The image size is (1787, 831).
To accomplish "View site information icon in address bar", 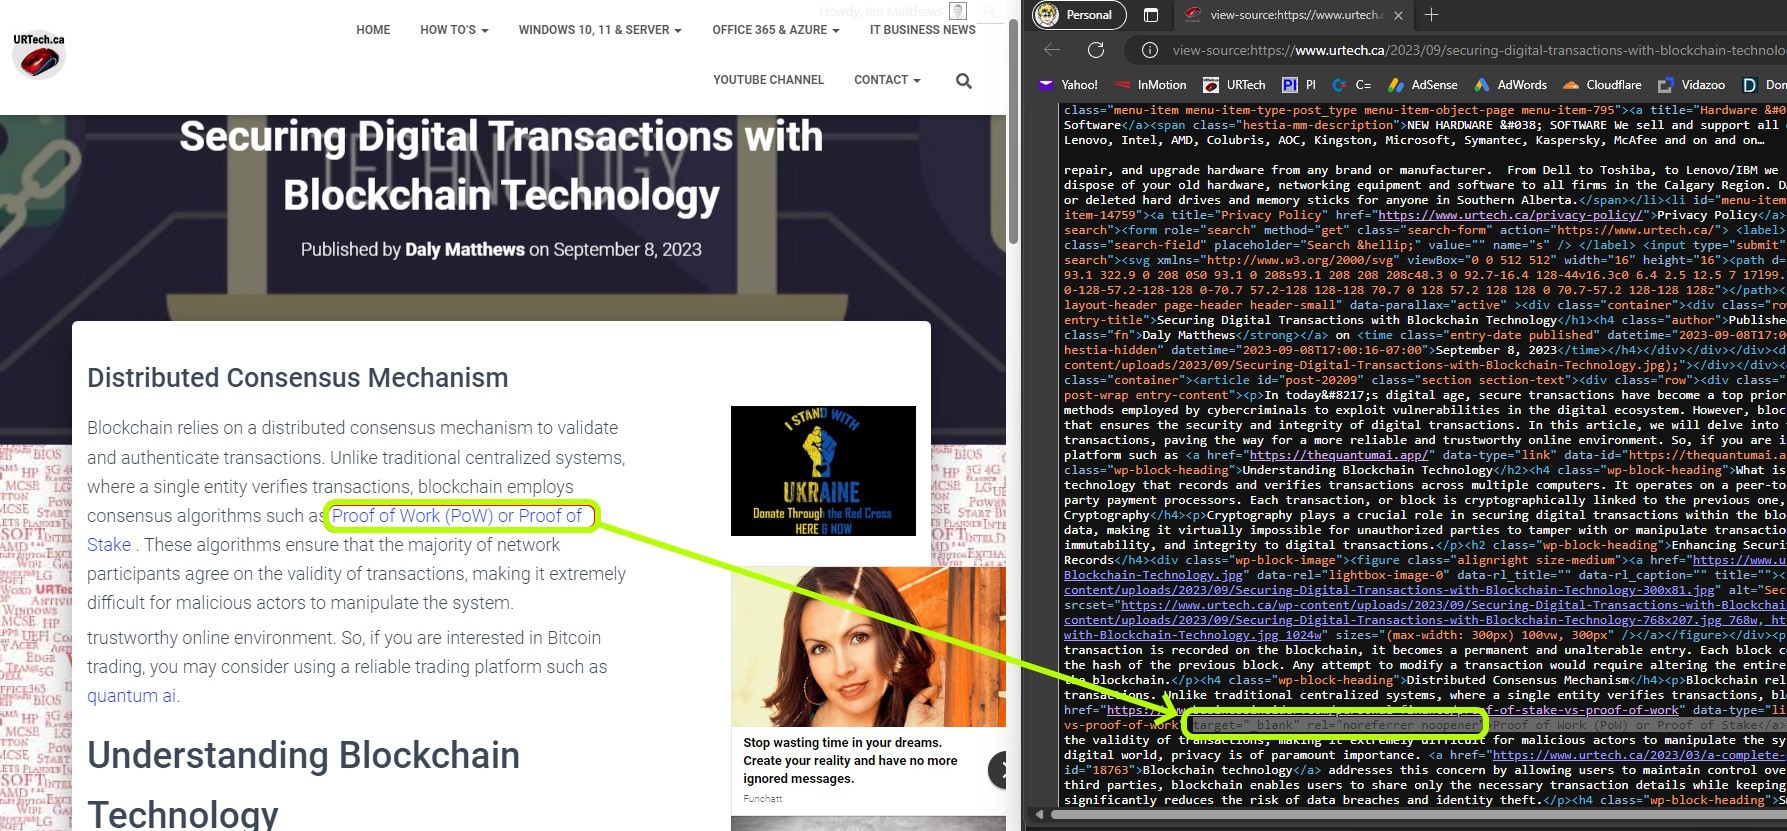I will click(x=1150, y=50).
